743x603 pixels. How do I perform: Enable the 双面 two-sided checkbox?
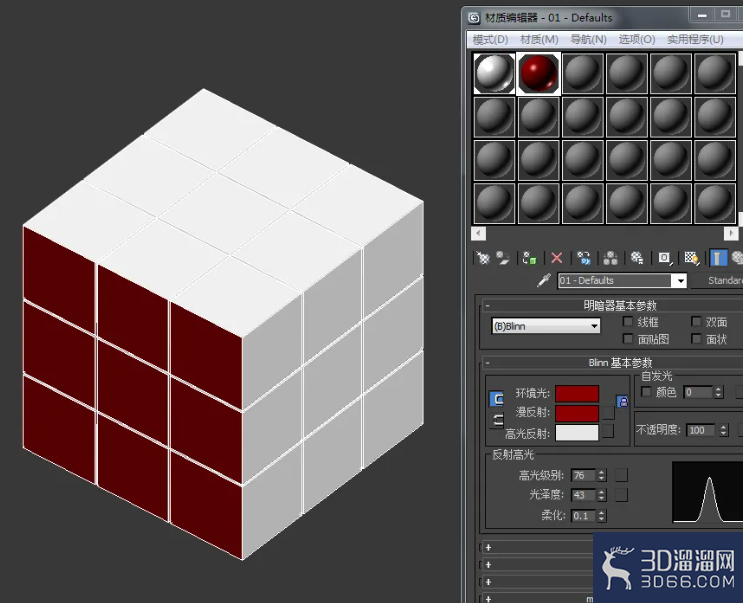[696, 322]
